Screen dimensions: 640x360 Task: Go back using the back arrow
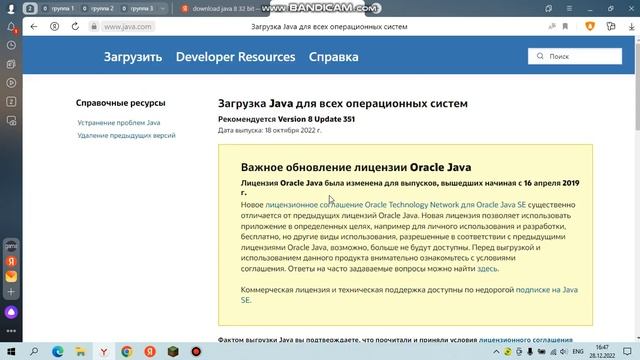34,27
